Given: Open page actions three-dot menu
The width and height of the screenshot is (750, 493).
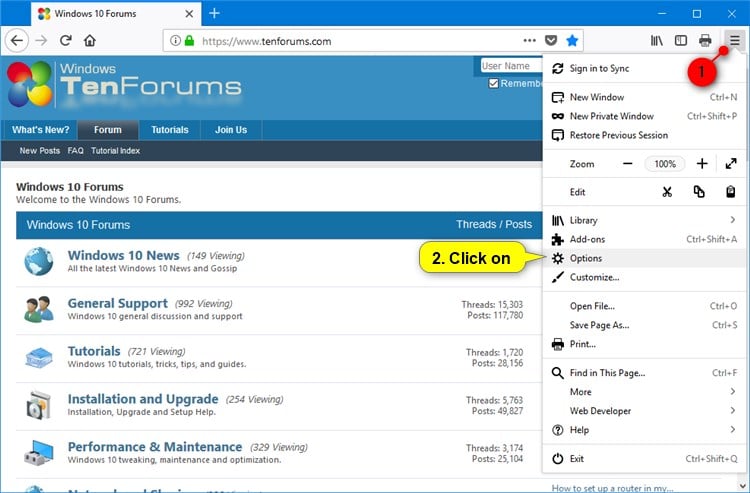Looking at the screenshot, I should pos(529,41).
